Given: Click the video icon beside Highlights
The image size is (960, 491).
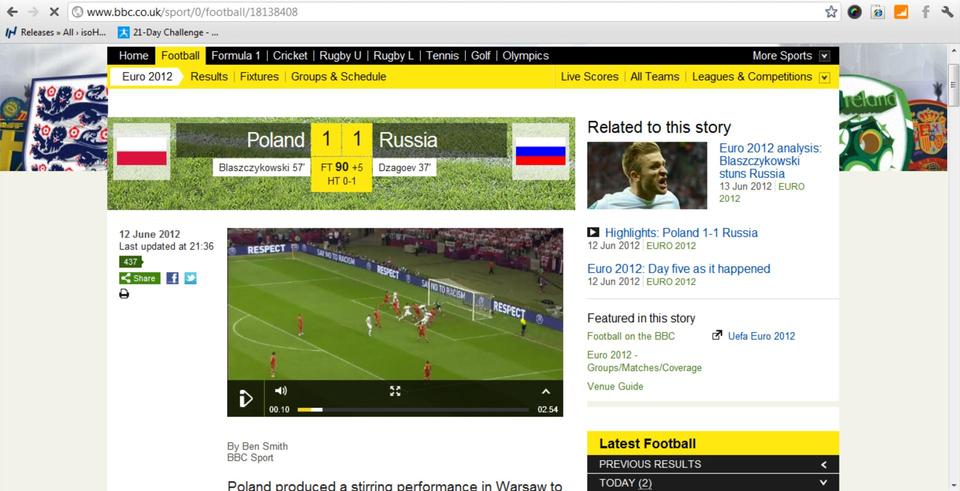Looking at the screenshot, I should pos(593,232).
